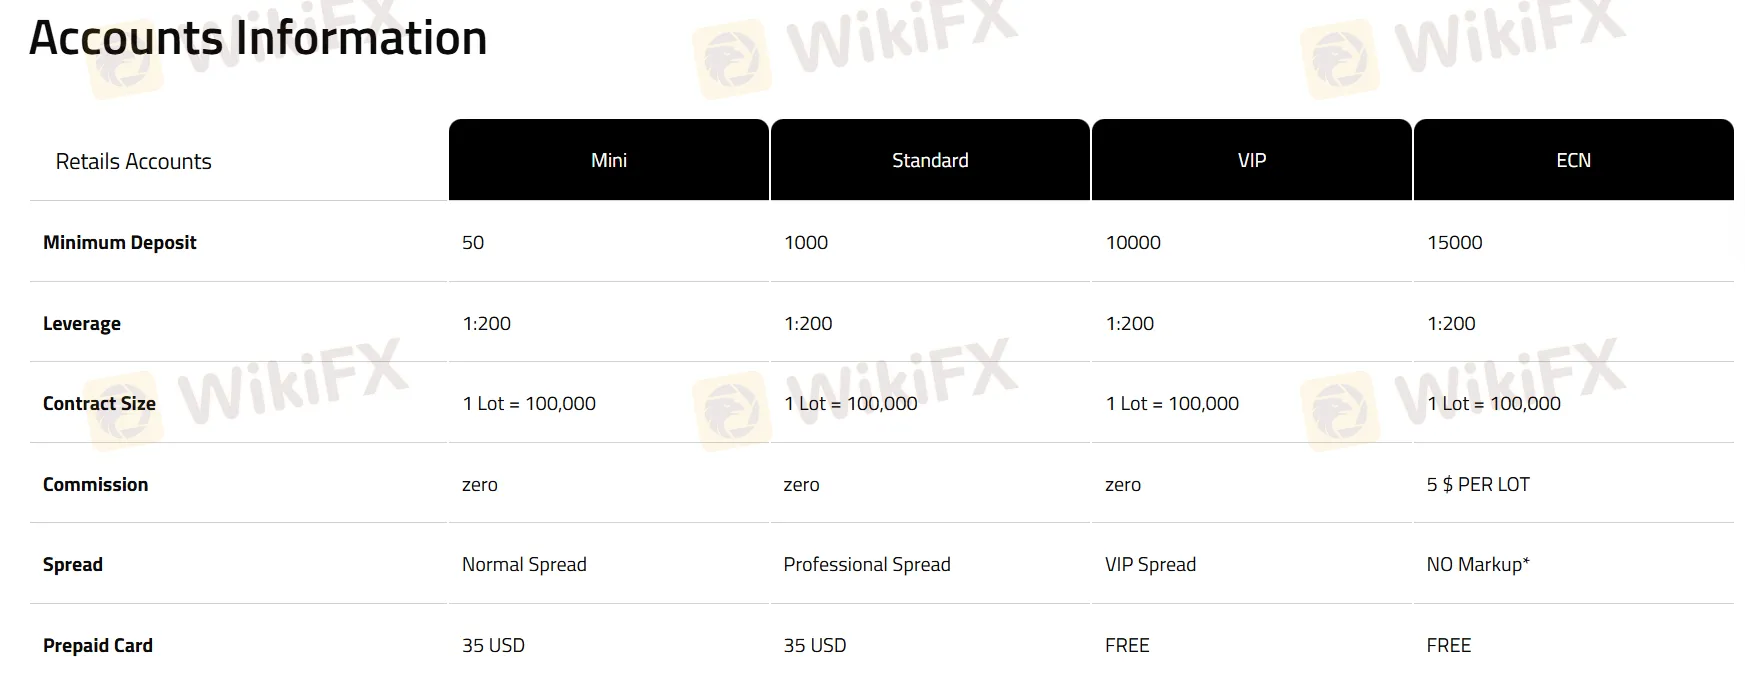The image size is (1745, 680).
Task: Click the VIP Spread cell
Action: pyautogui.click(x=1150, y=564)
